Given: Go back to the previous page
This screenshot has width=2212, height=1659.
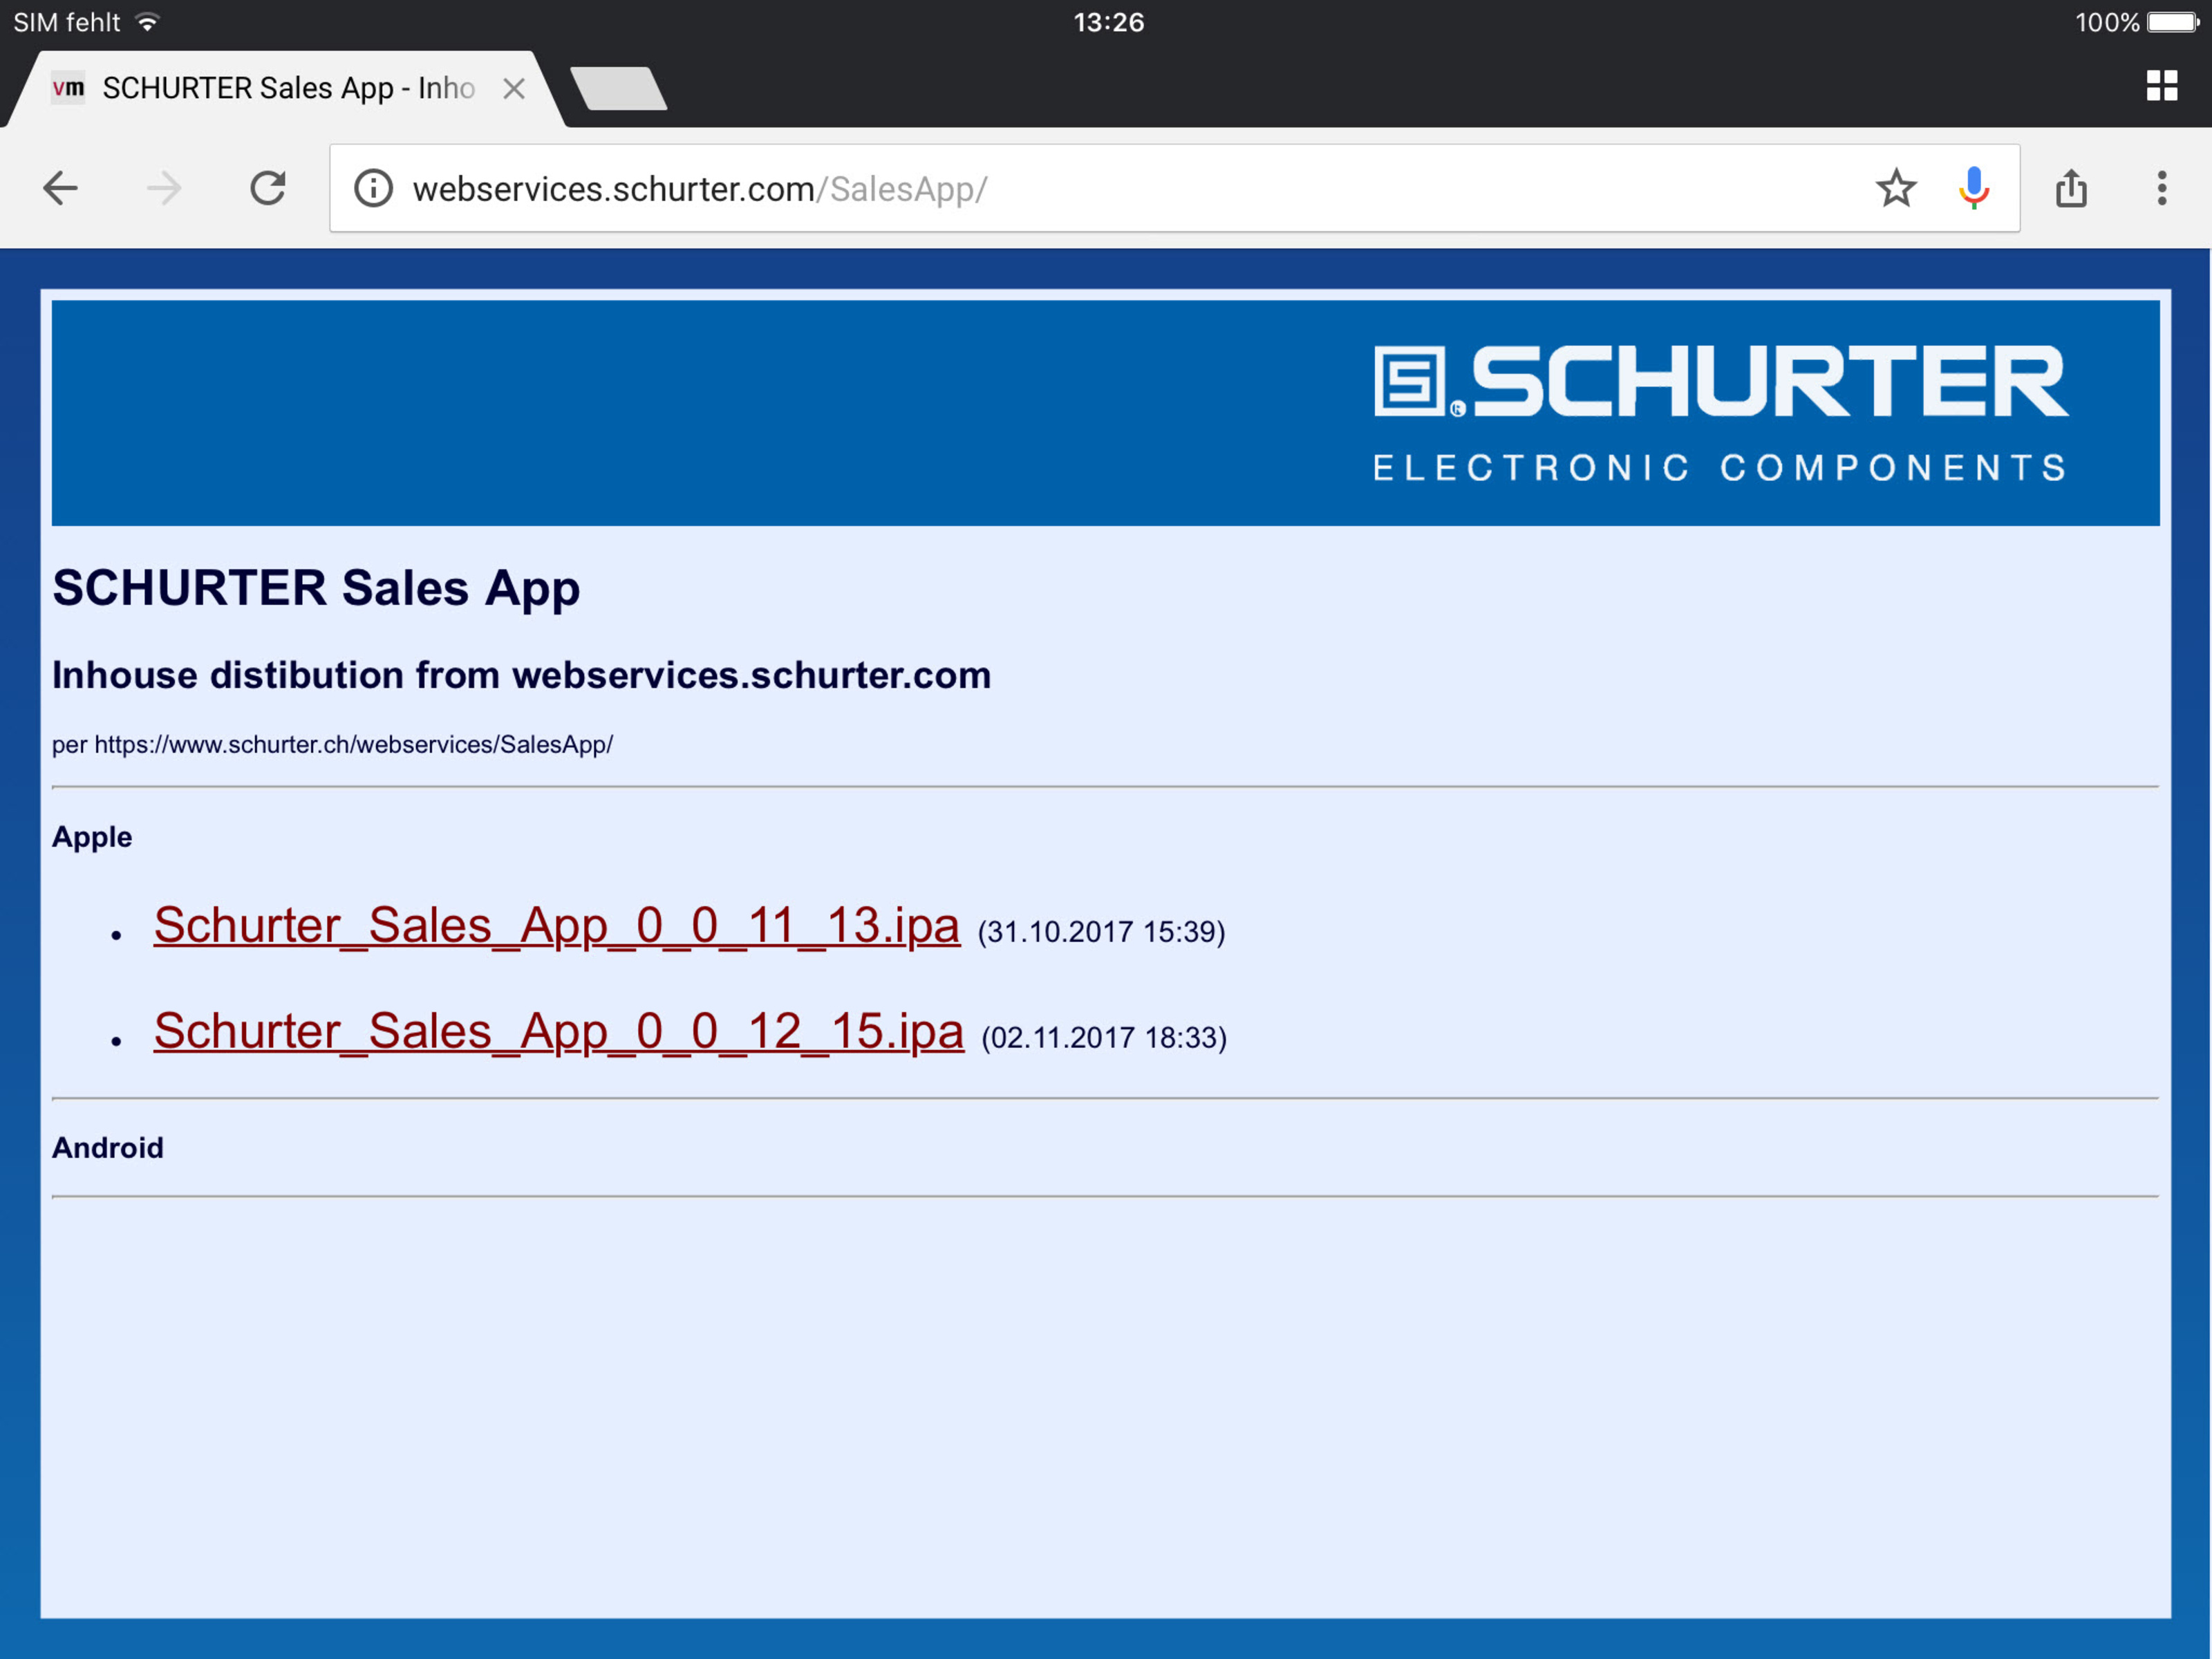Looking at the screenshot, I should click(x=60, y=188).
